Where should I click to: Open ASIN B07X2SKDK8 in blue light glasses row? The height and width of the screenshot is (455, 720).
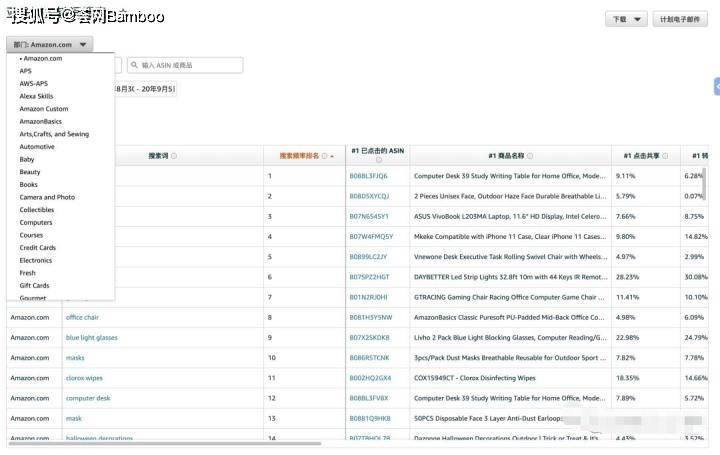pos(369,337)
